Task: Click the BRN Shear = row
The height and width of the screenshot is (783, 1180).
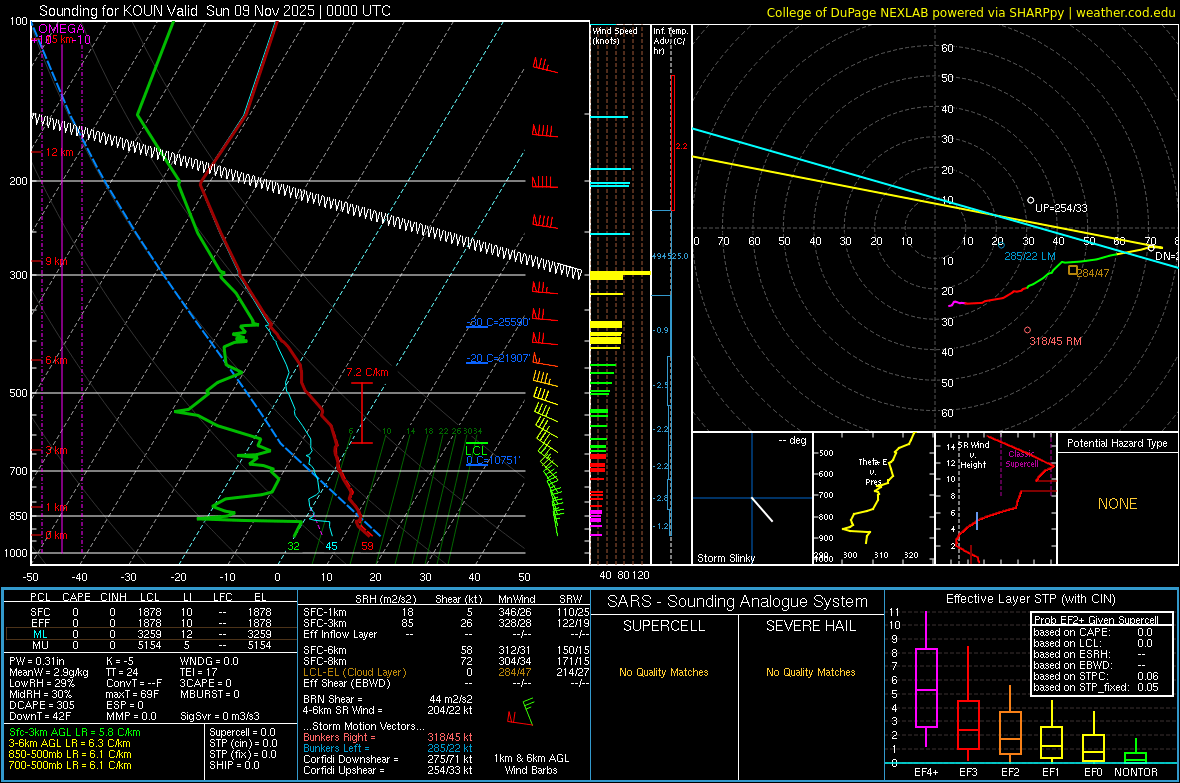Action: (x=388, y=699)
